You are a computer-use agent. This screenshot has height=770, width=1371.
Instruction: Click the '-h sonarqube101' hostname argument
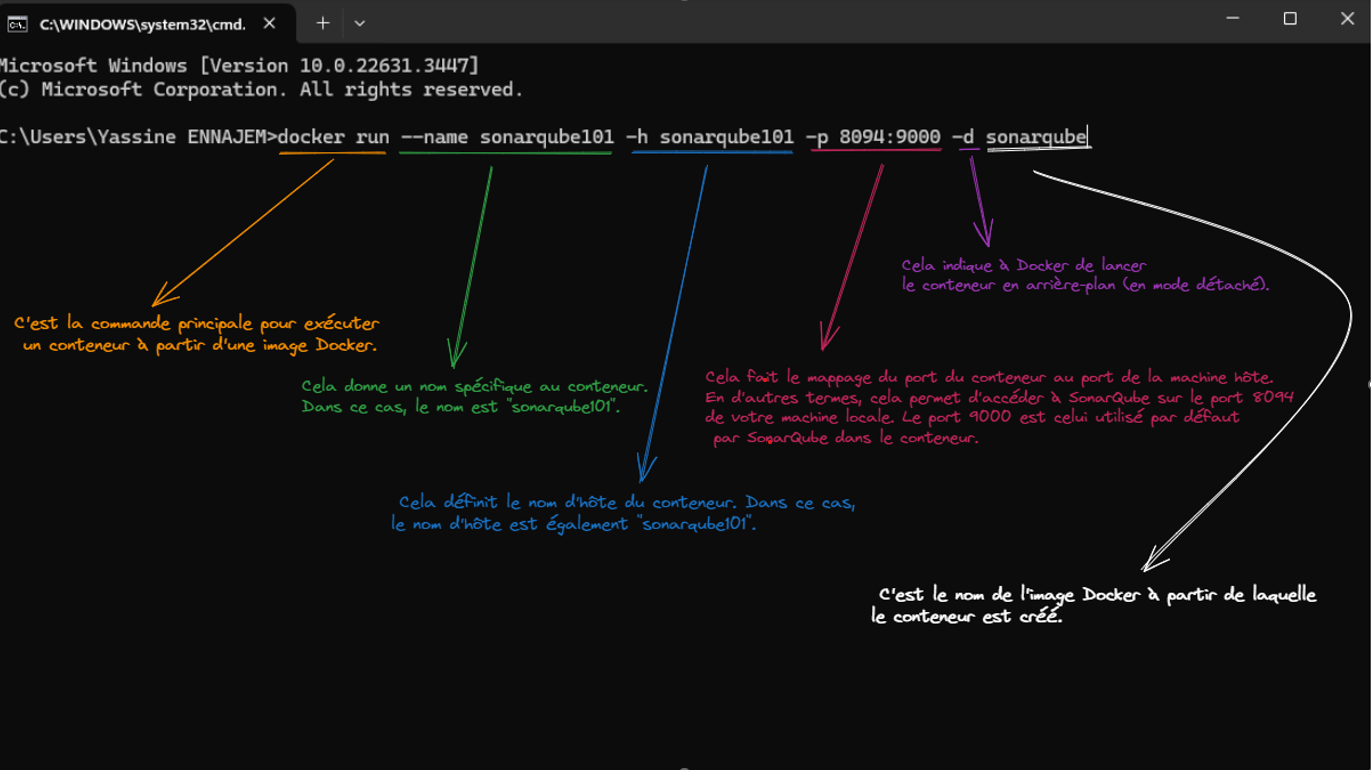(713, 137)
